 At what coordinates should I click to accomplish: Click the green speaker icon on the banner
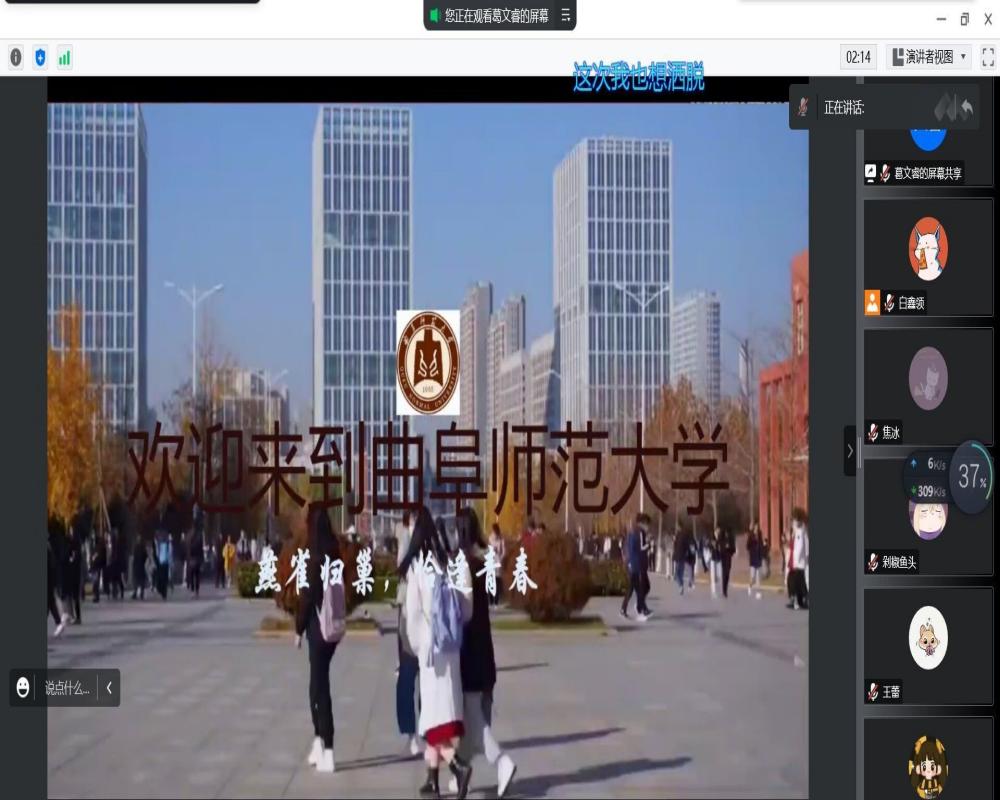(434, 15)
